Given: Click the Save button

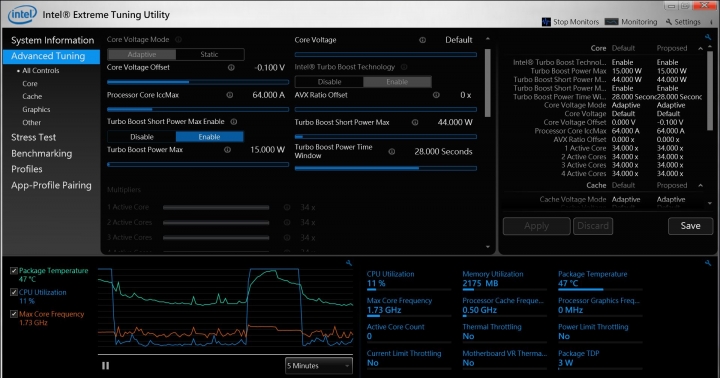Looking at the screenshot, I should click(x=690, y=226).
